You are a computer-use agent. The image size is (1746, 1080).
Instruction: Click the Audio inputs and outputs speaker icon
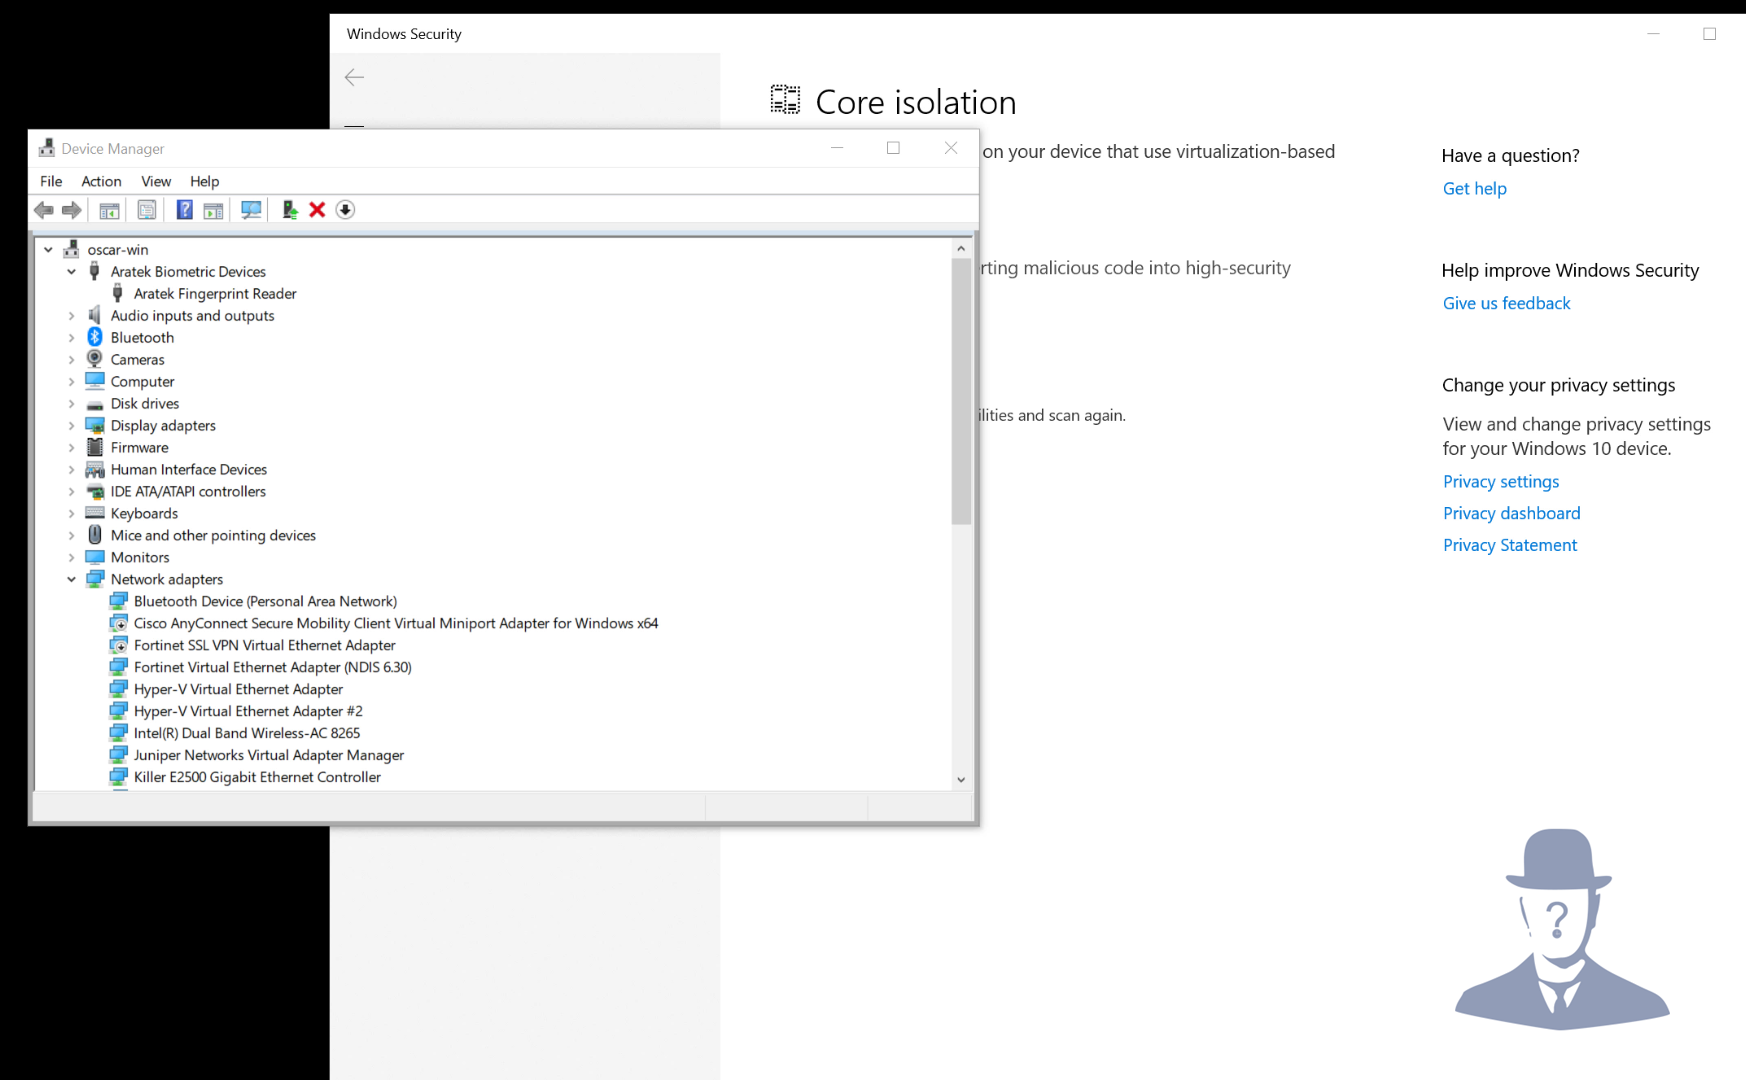[x=95, y=315]
